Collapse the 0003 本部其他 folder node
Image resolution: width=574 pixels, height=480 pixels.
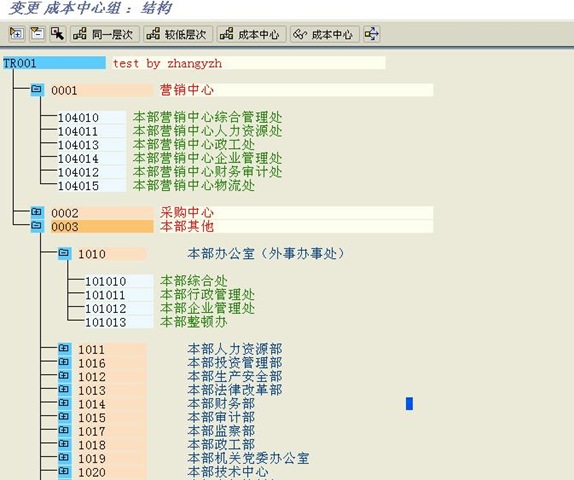[37, 226]
